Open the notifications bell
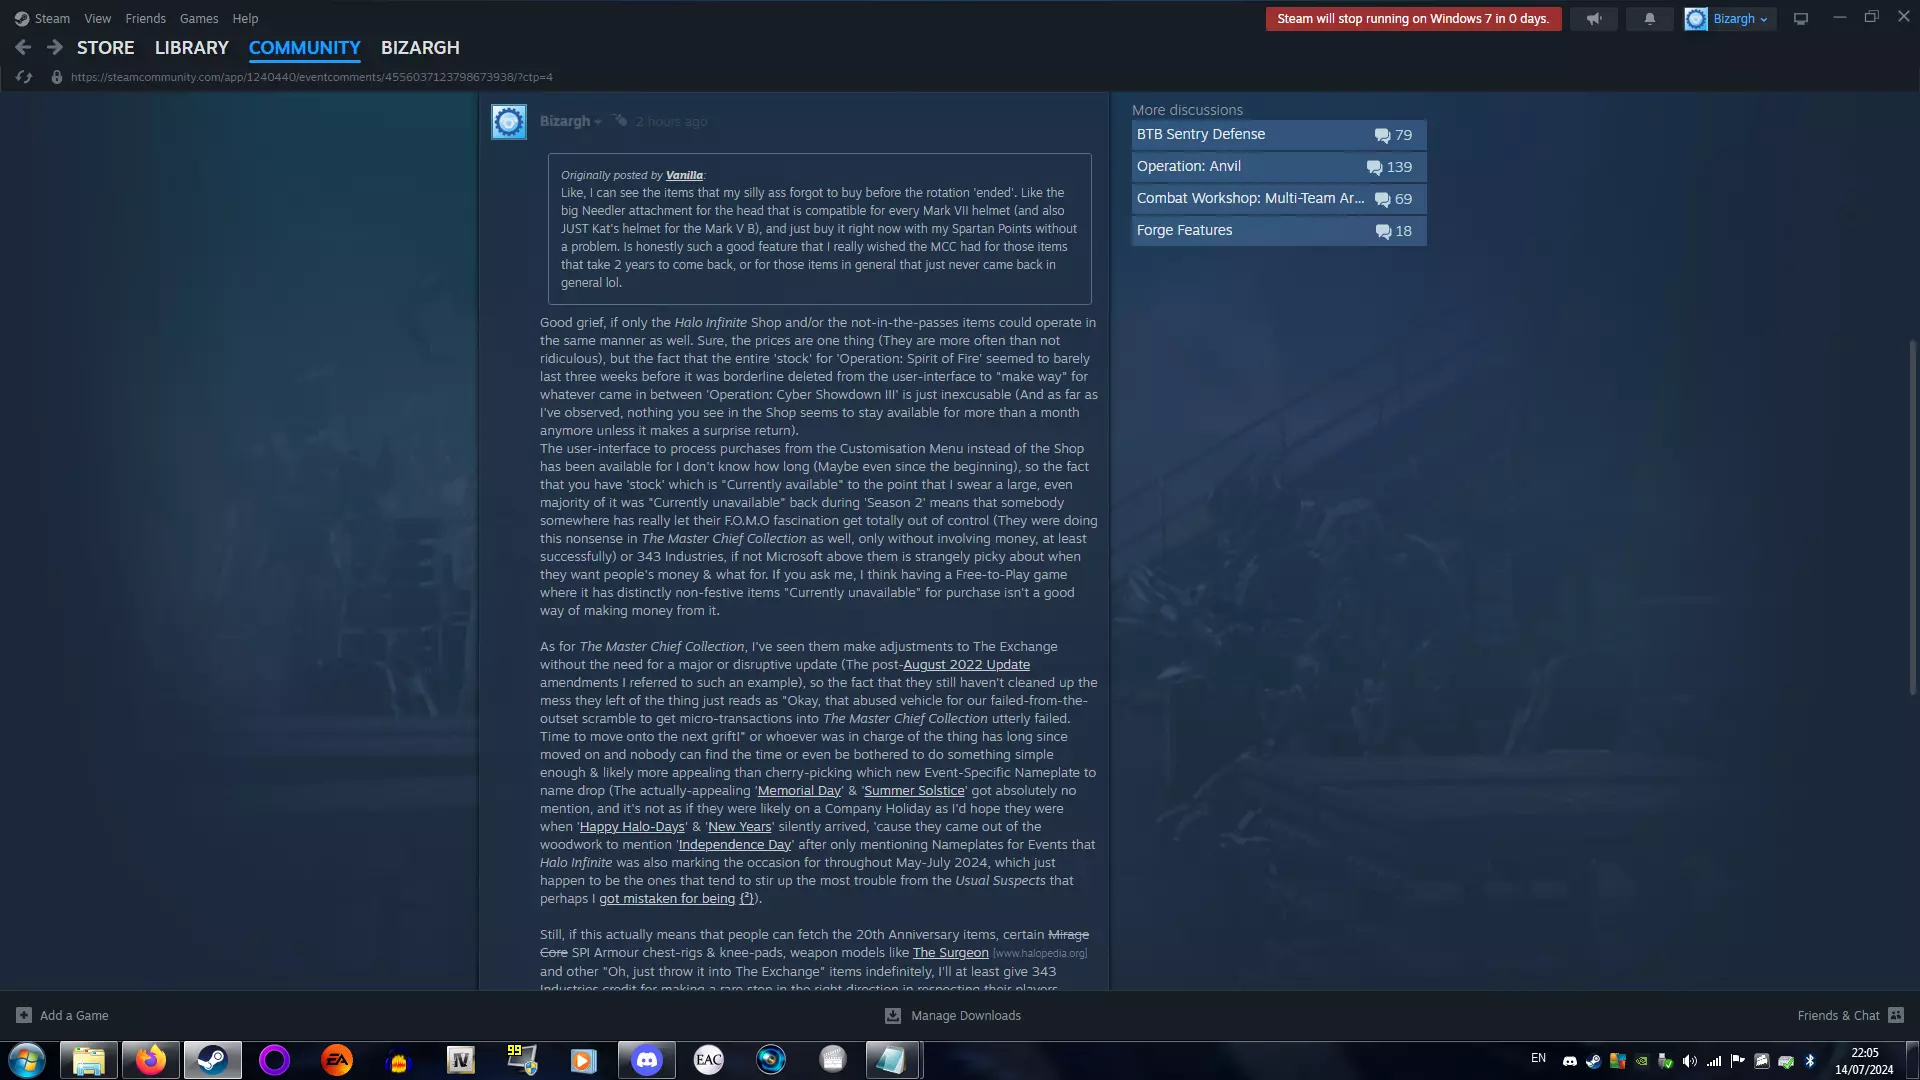 click(1649, 19)
